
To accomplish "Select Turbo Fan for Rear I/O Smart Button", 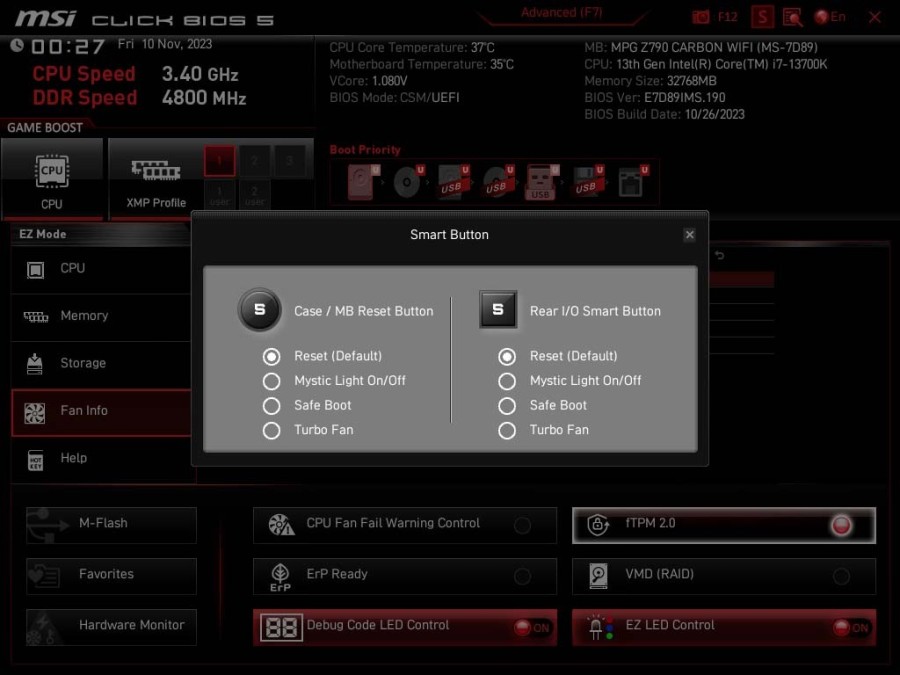I will coord(507,430).
